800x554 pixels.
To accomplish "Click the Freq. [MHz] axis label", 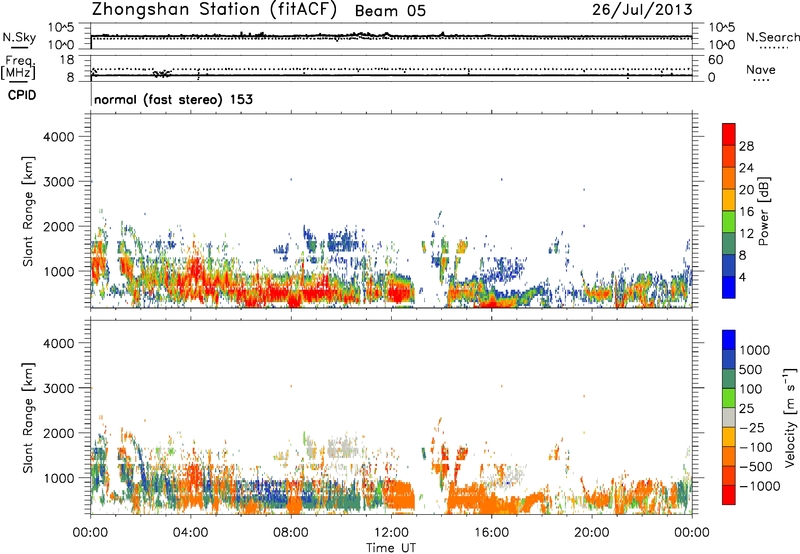I will [18, 67].
